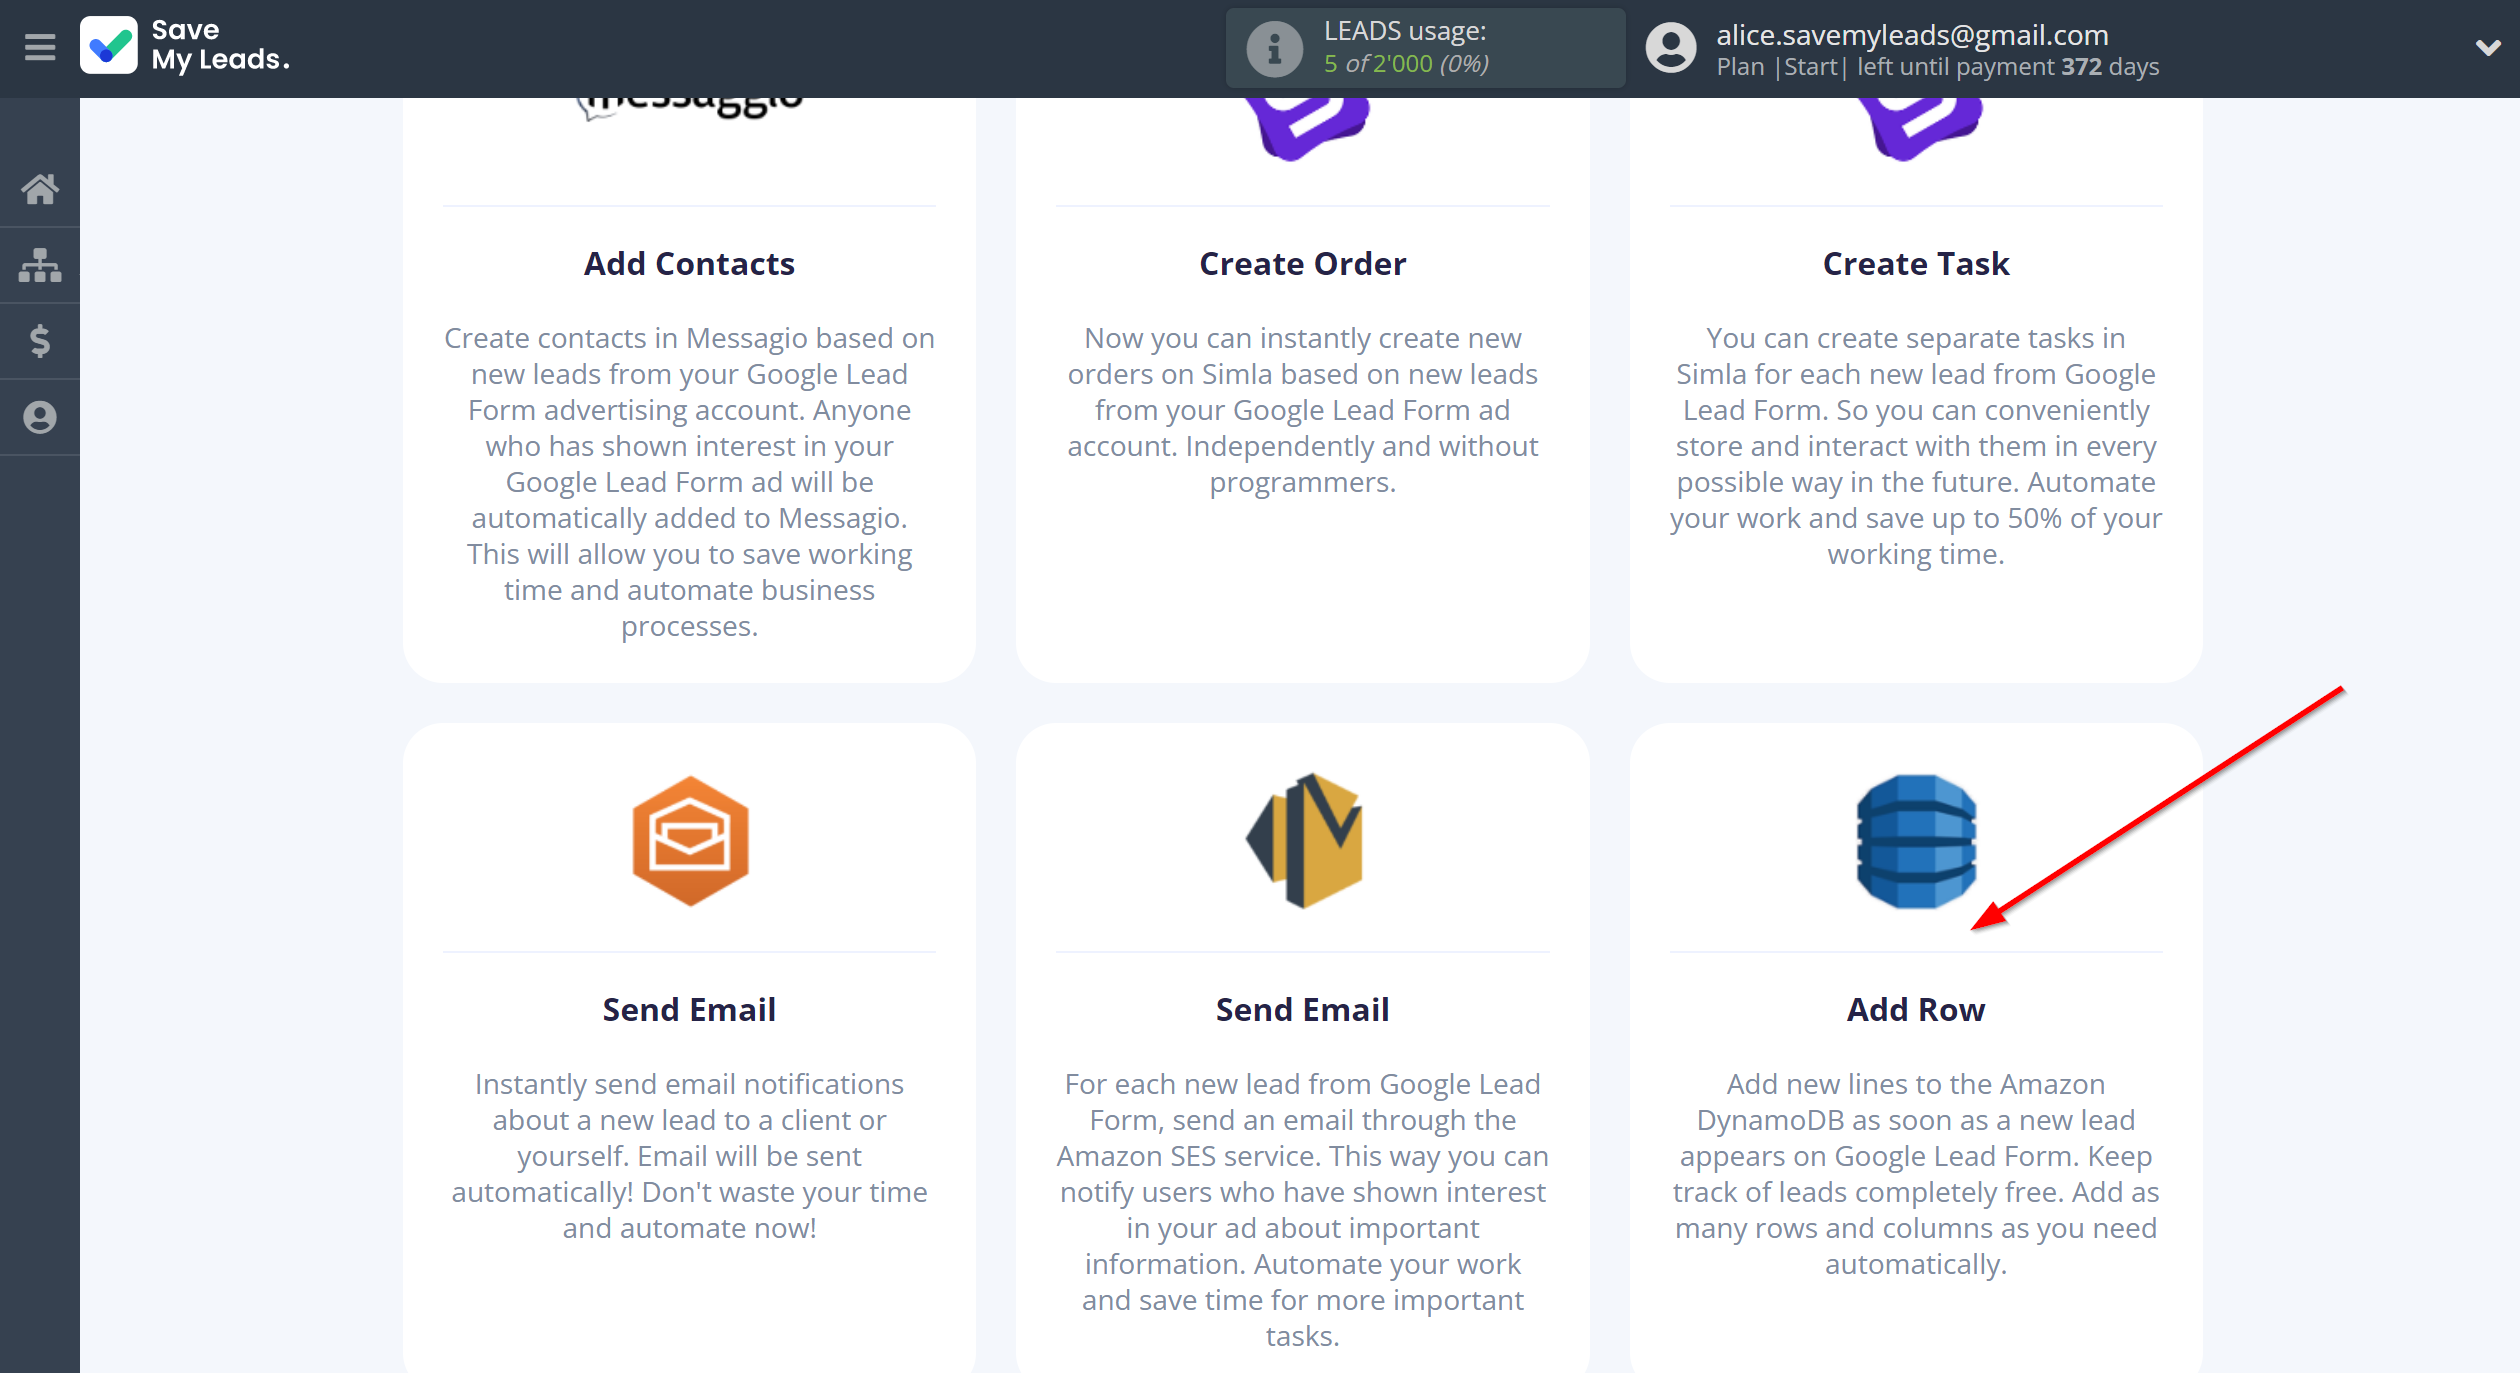Click the Amazon DynamoDB description text

pyautogui.click(x=1915, y=1174)
